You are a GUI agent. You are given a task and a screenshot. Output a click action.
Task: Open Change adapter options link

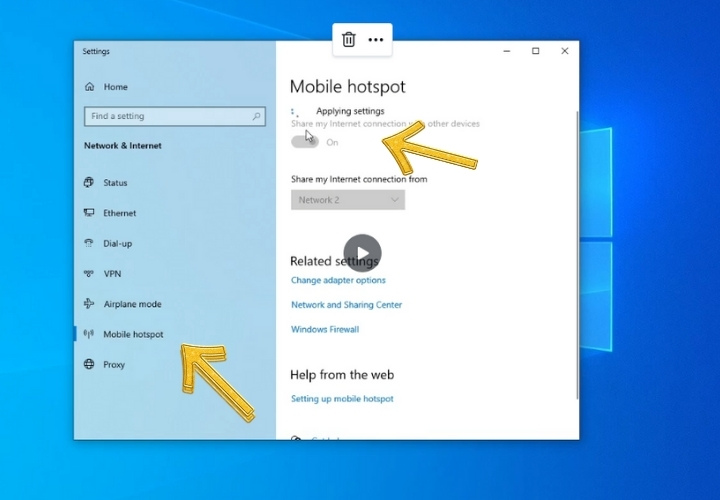coord(338,280)
